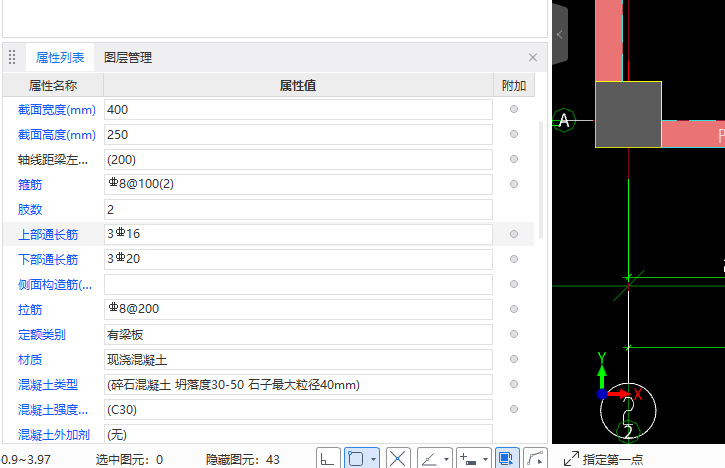
Task: Switch to the 图层管理 tab
Action: point(128,57)
